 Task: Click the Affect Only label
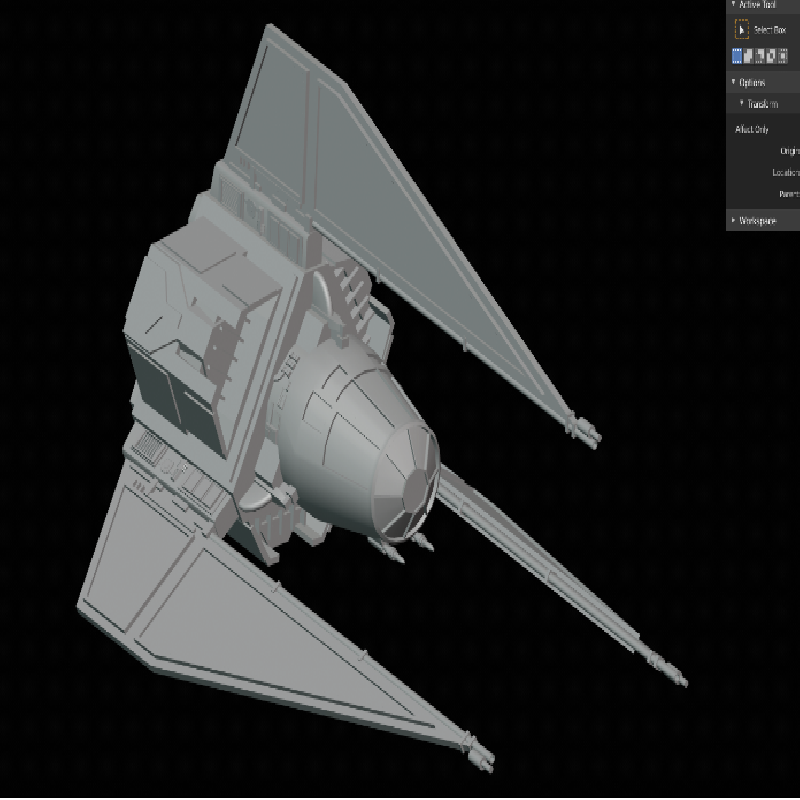752,129
